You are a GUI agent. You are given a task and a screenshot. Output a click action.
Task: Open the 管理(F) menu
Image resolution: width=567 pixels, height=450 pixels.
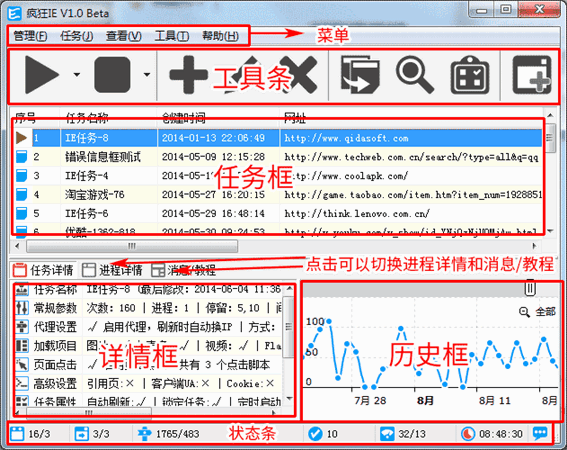point(30,36)
